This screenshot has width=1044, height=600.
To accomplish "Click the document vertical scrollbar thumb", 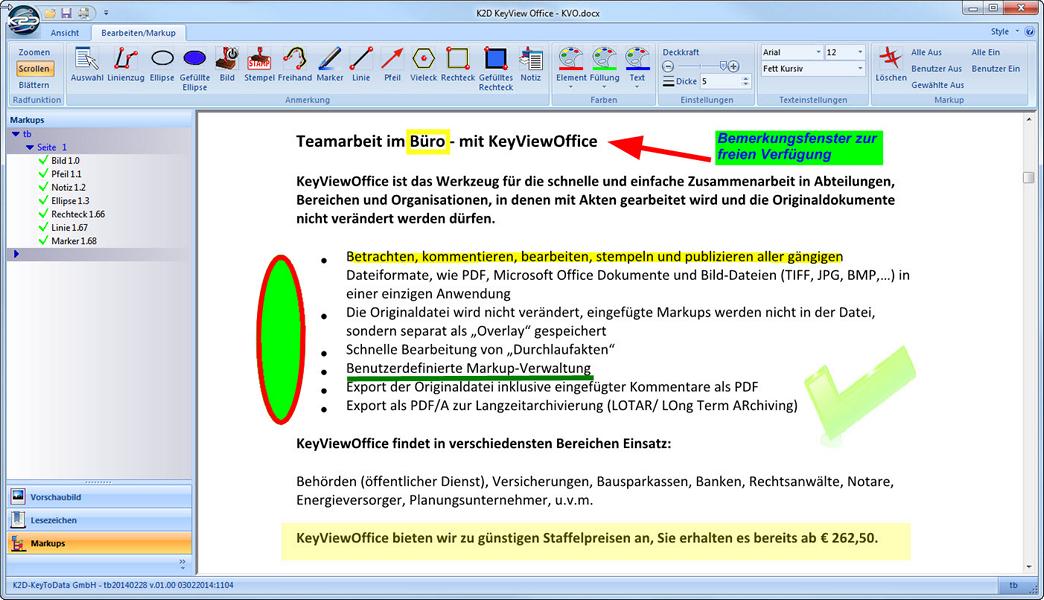I will [x=1028, y=178].
